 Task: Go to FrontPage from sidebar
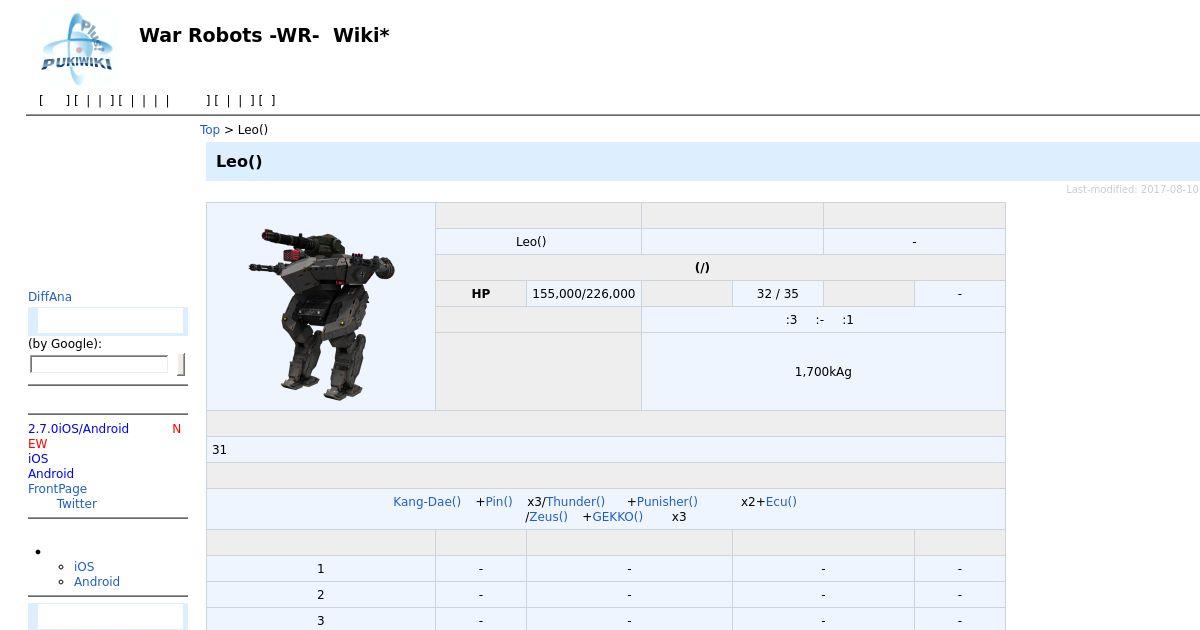point(57,489)
